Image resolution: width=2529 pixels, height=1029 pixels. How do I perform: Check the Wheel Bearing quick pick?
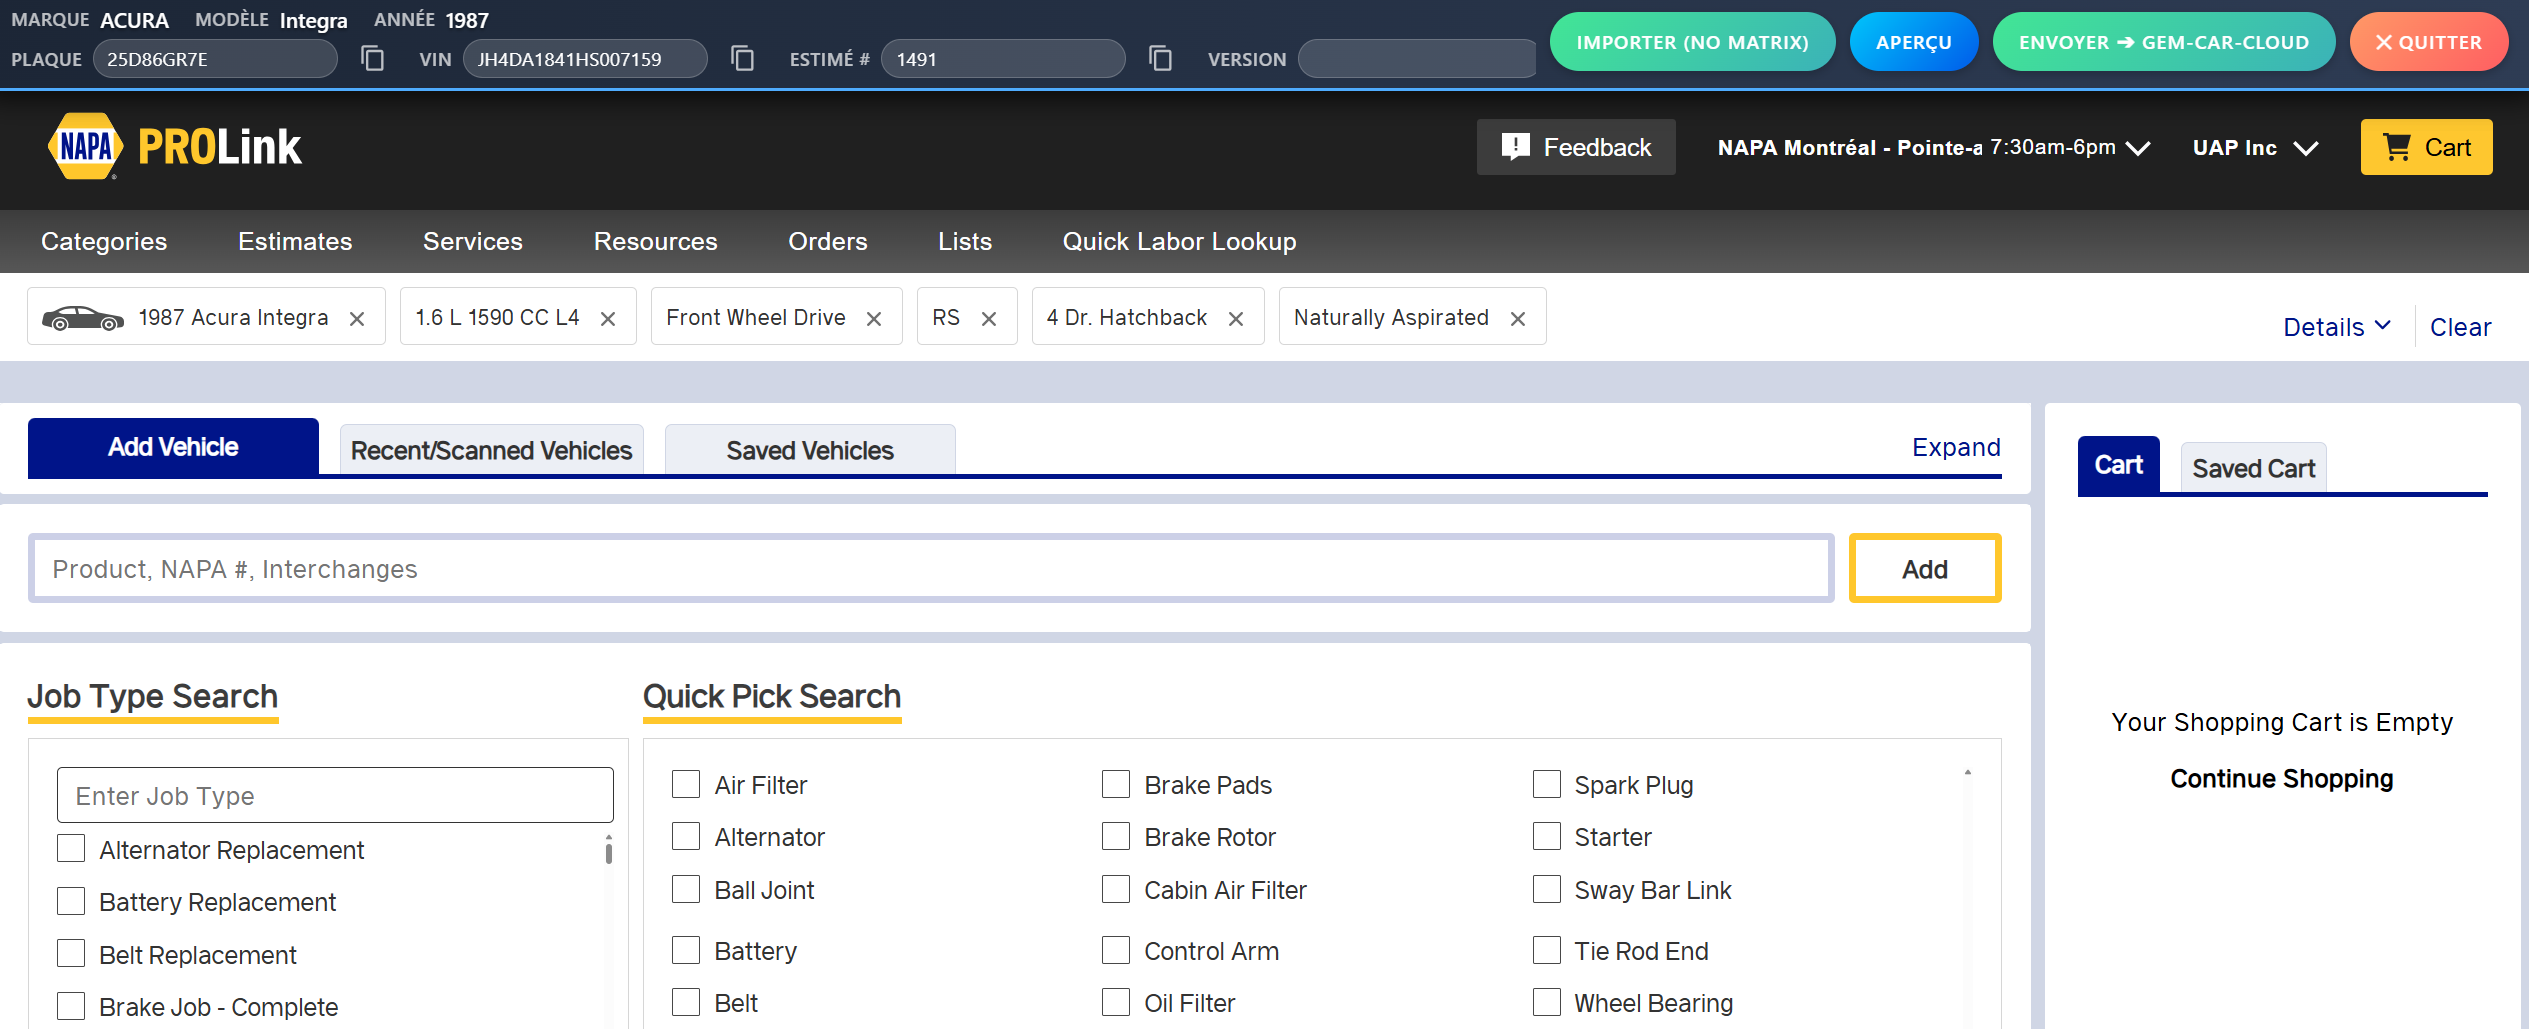1547,1002
